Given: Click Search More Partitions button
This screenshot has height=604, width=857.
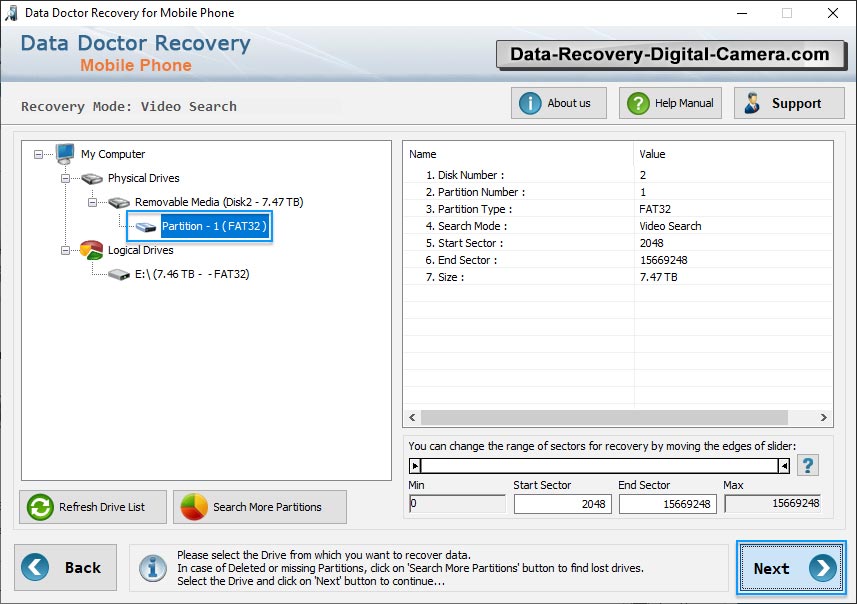Looking at the screenshot, I should pos(260,507).
